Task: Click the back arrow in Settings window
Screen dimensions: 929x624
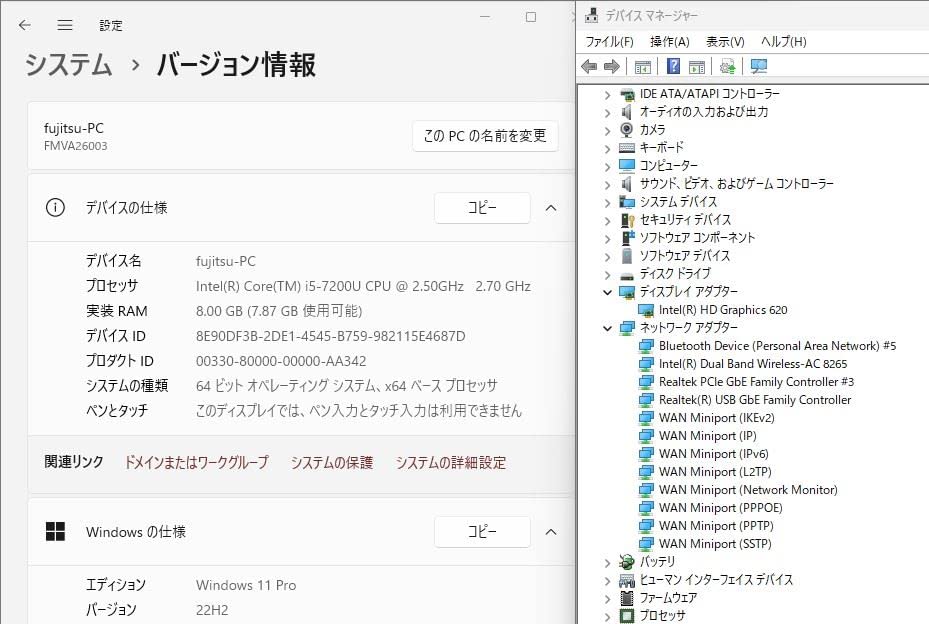Action: coord(24,25)
